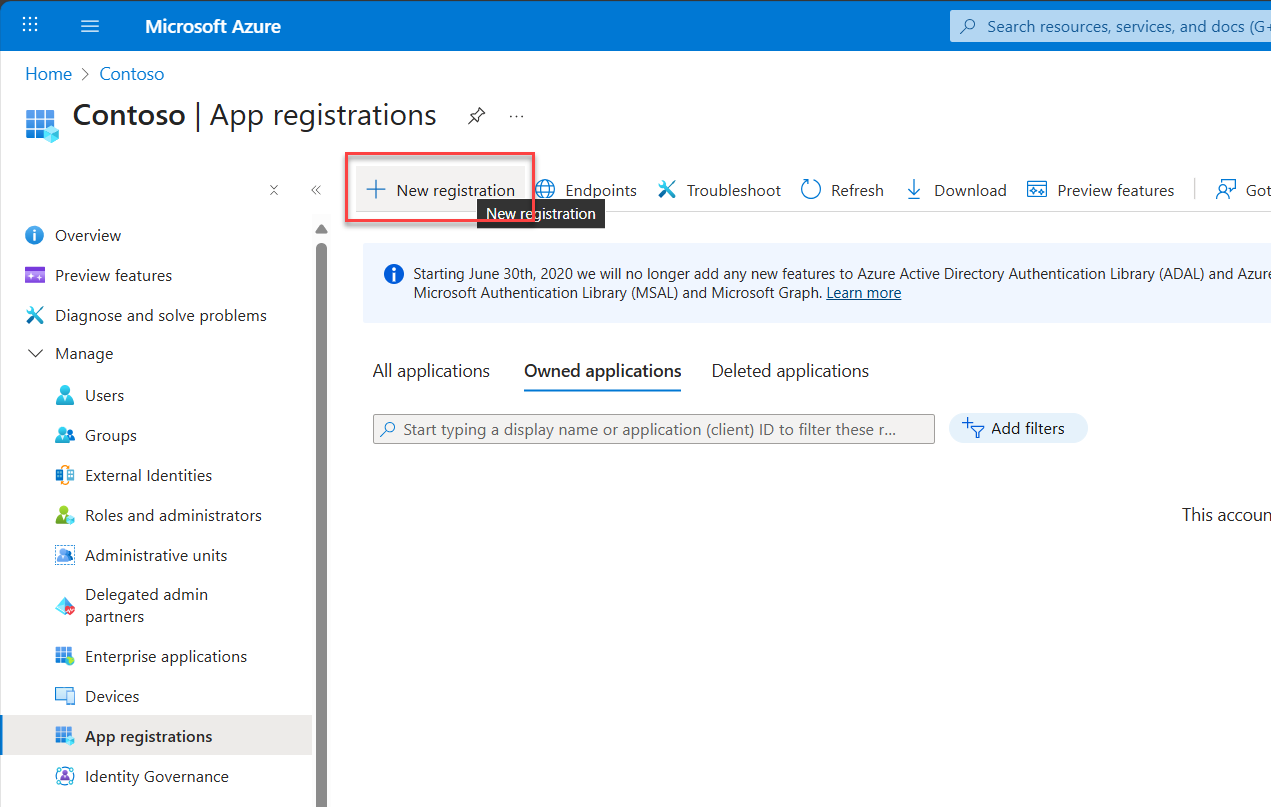1271x807 pixels.
Task: Click the Users person icon
Action: point(65,396)
